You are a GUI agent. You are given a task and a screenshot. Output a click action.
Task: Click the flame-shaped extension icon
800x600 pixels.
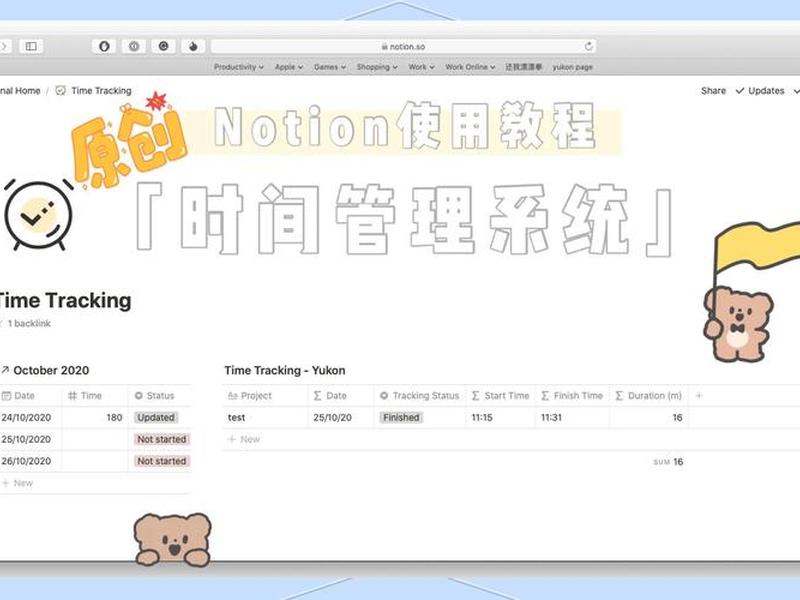193,46
